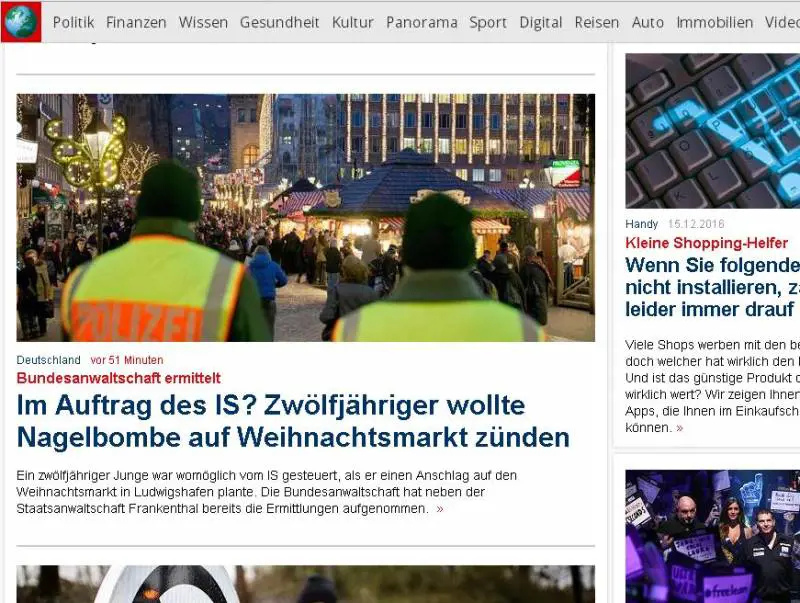The image size is (800, 603).
Task: Open the darts players thumbnail
Action: click(x=712, y=536)
